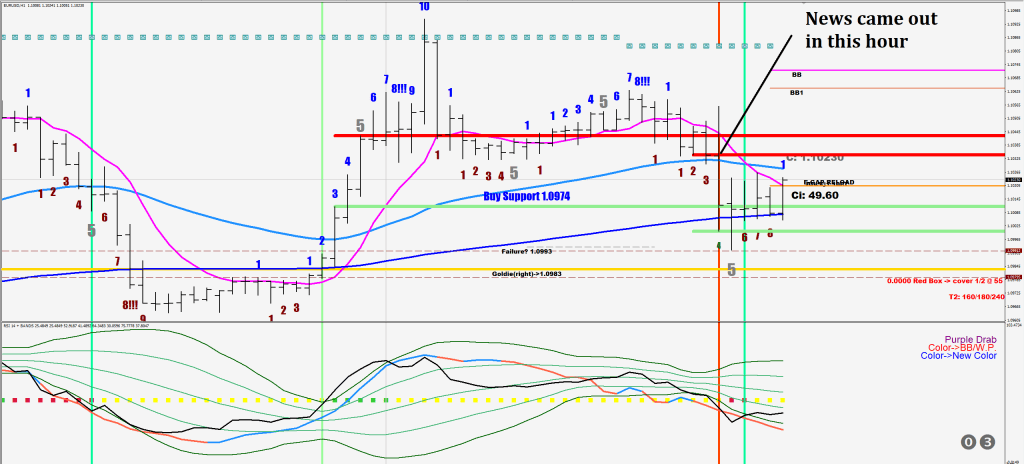Select the red 'Red Box -> cover 1/2' note
This screenshot has width=1024, height=464.
(944, 281)
